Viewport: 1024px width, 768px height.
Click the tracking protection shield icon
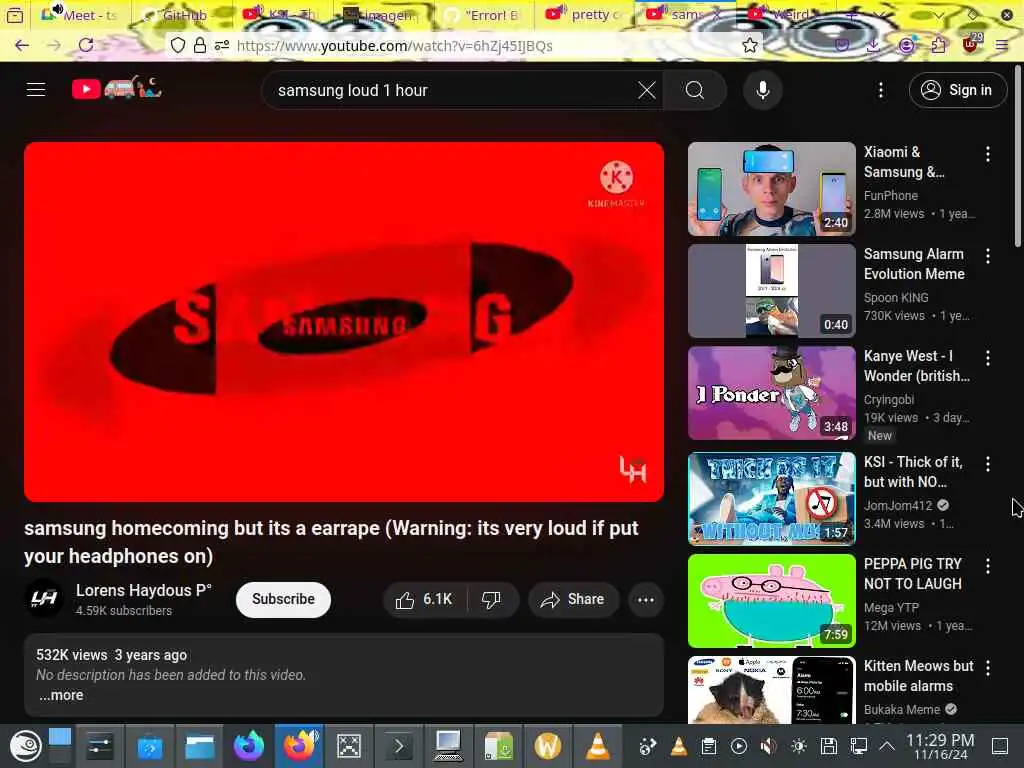pyautogui.click(x=178, y=45)
